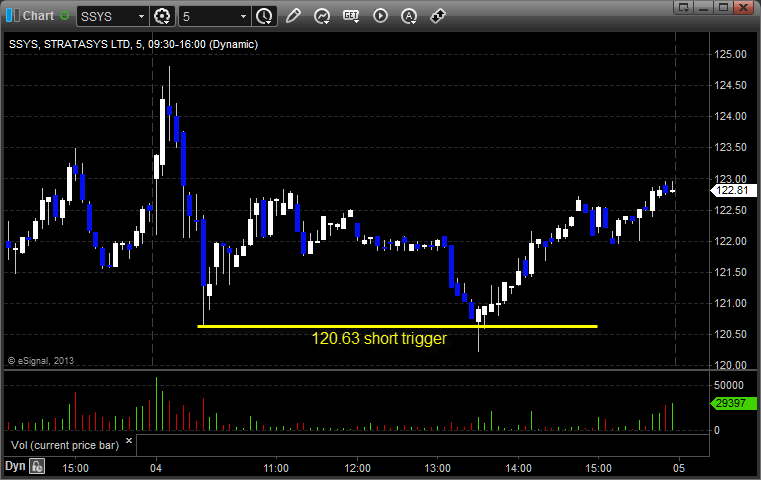Click the 124.00 price axis label
761x480 pixels.
point(730,116)
